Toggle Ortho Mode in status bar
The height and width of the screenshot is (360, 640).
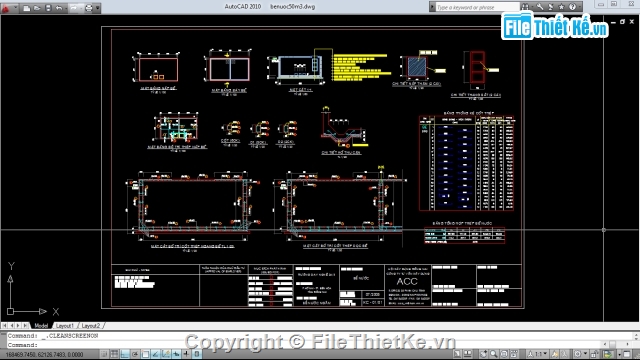click(125, 354)
